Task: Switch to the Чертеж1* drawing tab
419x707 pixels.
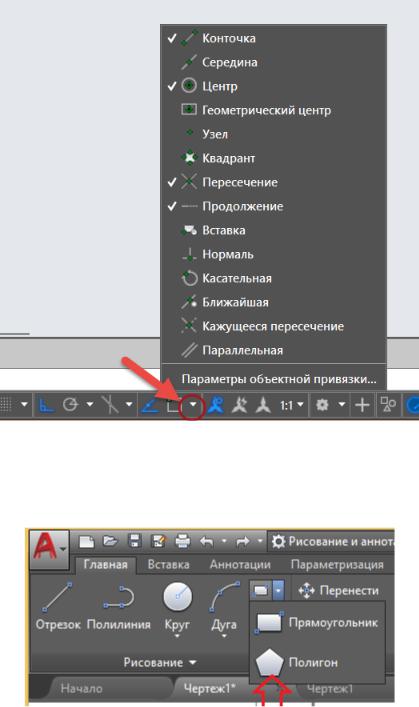Action: [209, 689]
